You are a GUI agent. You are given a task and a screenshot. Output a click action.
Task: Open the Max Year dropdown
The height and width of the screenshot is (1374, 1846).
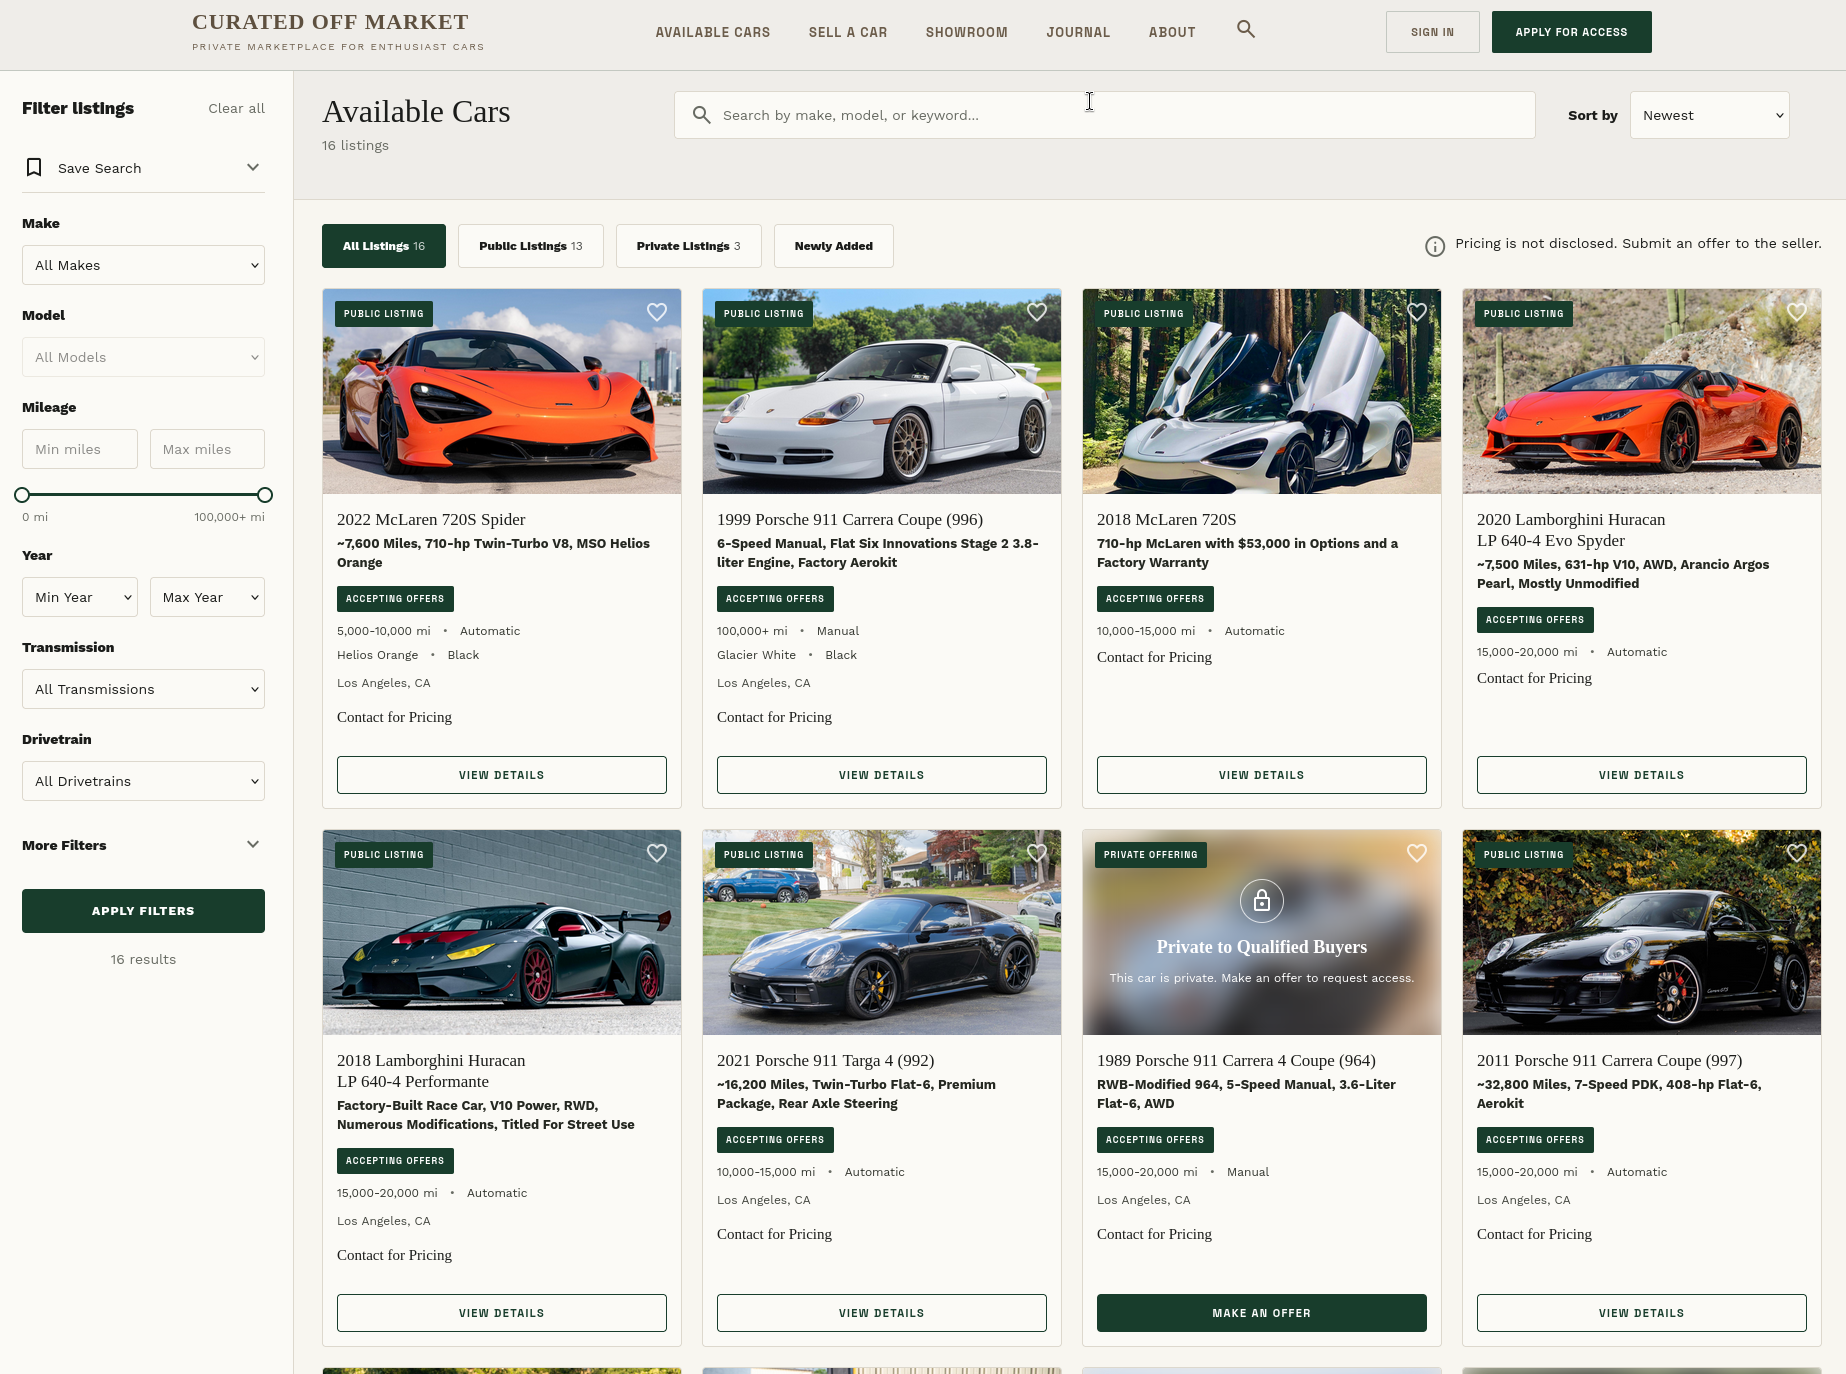(207, 597)
